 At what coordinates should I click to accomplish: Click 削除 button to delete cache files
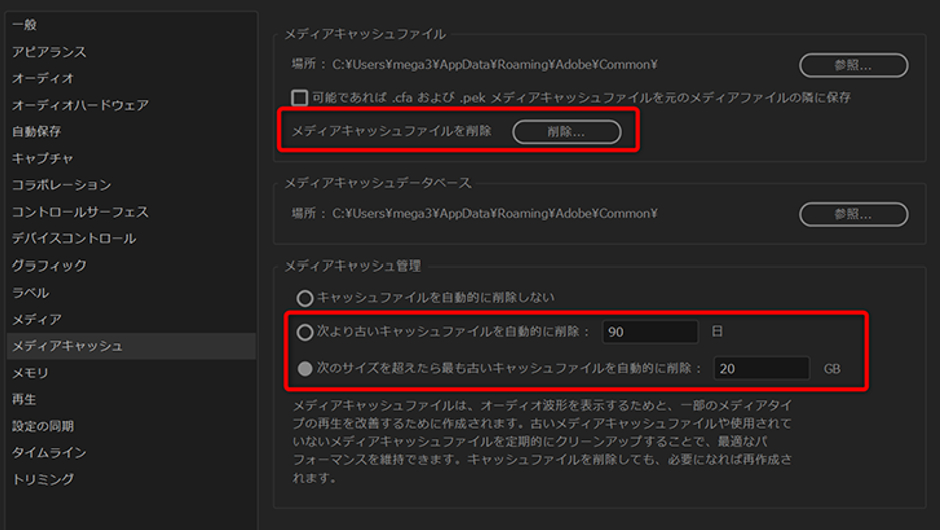pyautogui.click(x=567, y=132)
